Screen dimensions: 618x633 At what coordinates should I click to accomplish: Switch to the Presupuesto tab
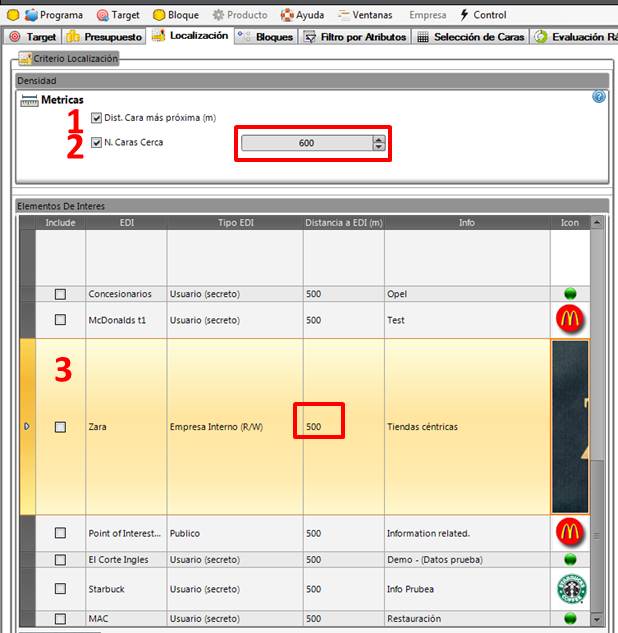(x=105, y=37)
